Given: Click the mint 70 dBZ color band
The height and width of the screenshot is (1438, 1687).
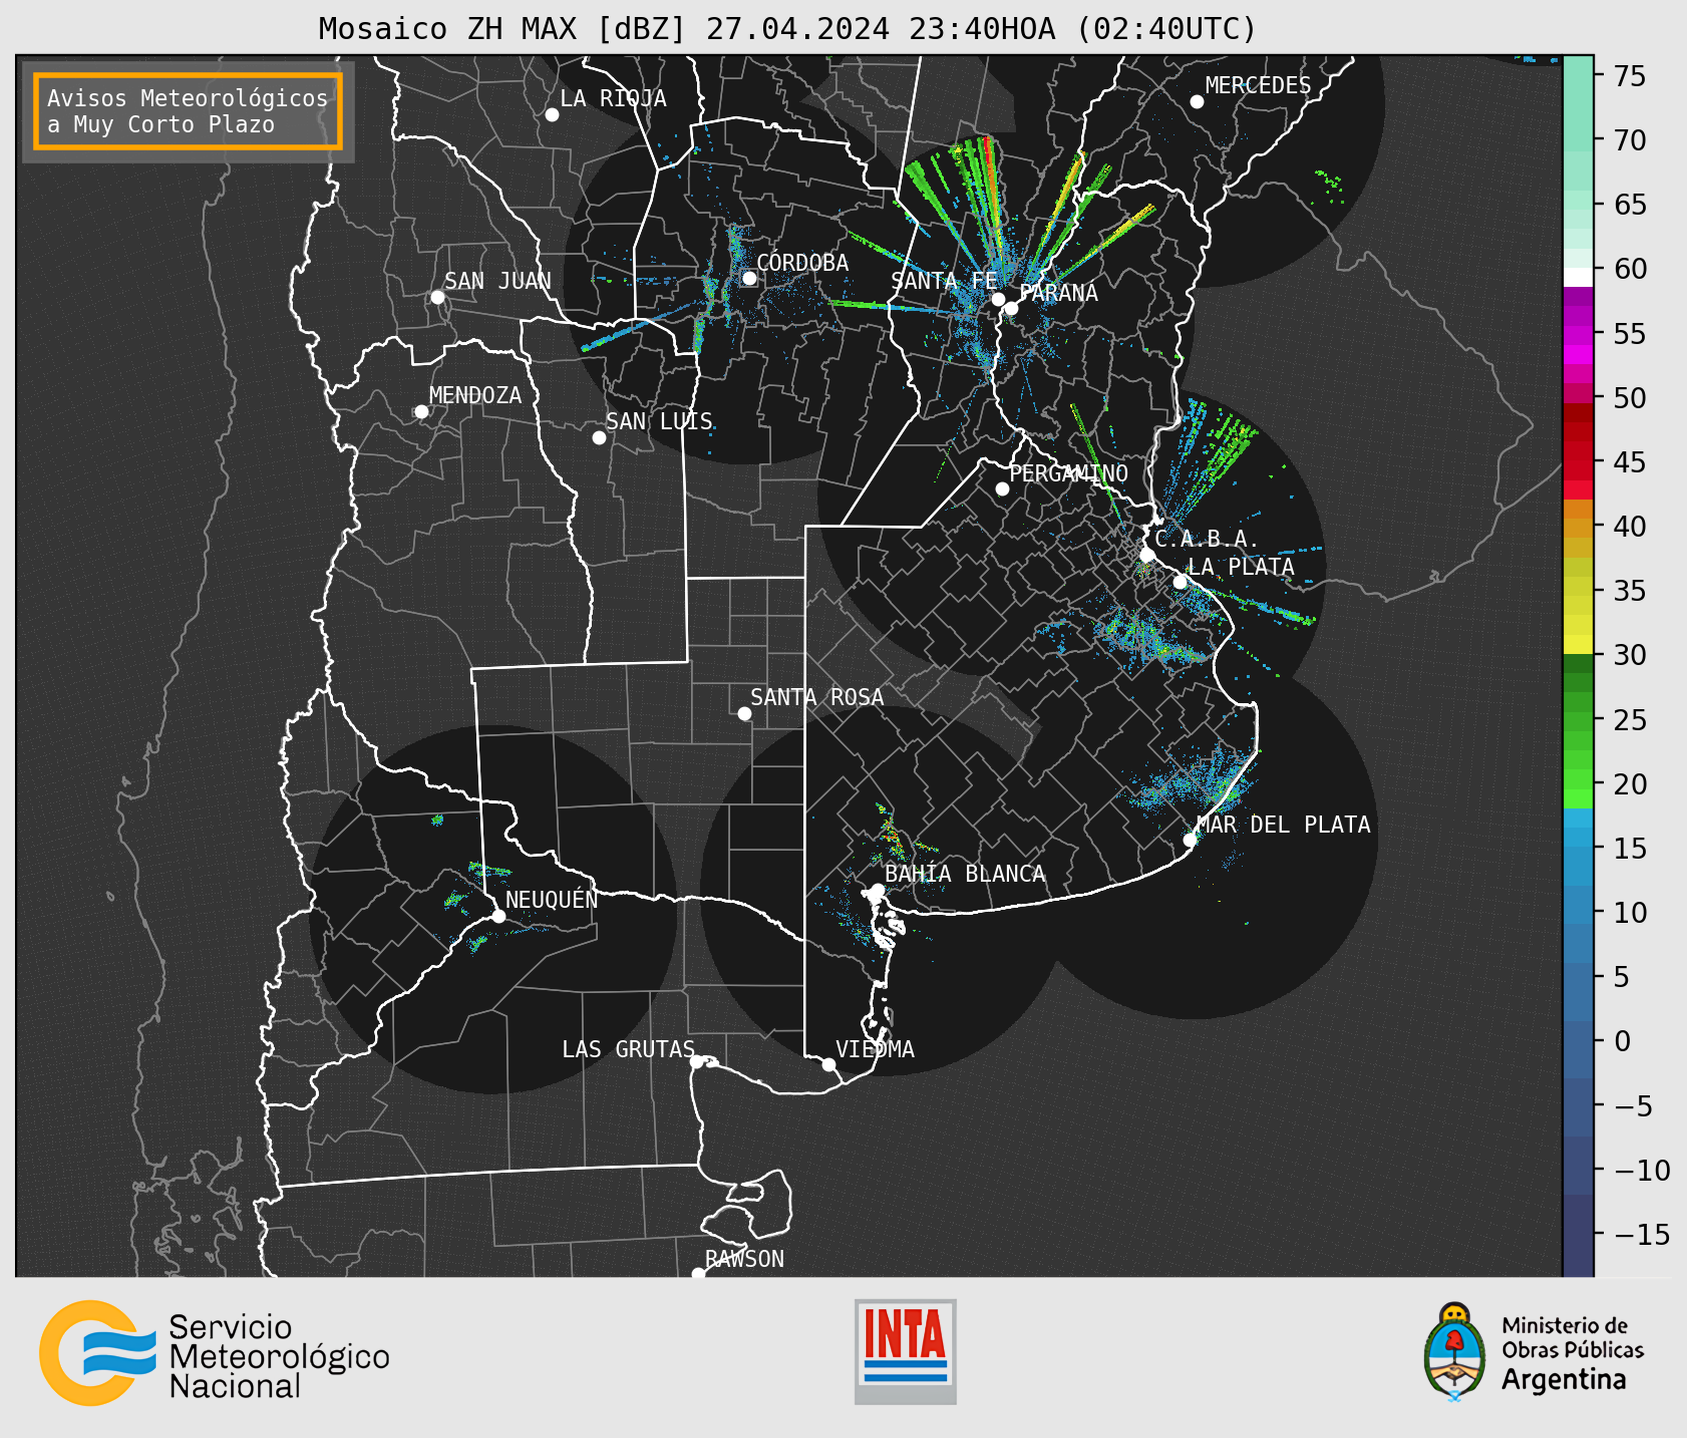Looking at the screenshot, I should point(1578,140).
